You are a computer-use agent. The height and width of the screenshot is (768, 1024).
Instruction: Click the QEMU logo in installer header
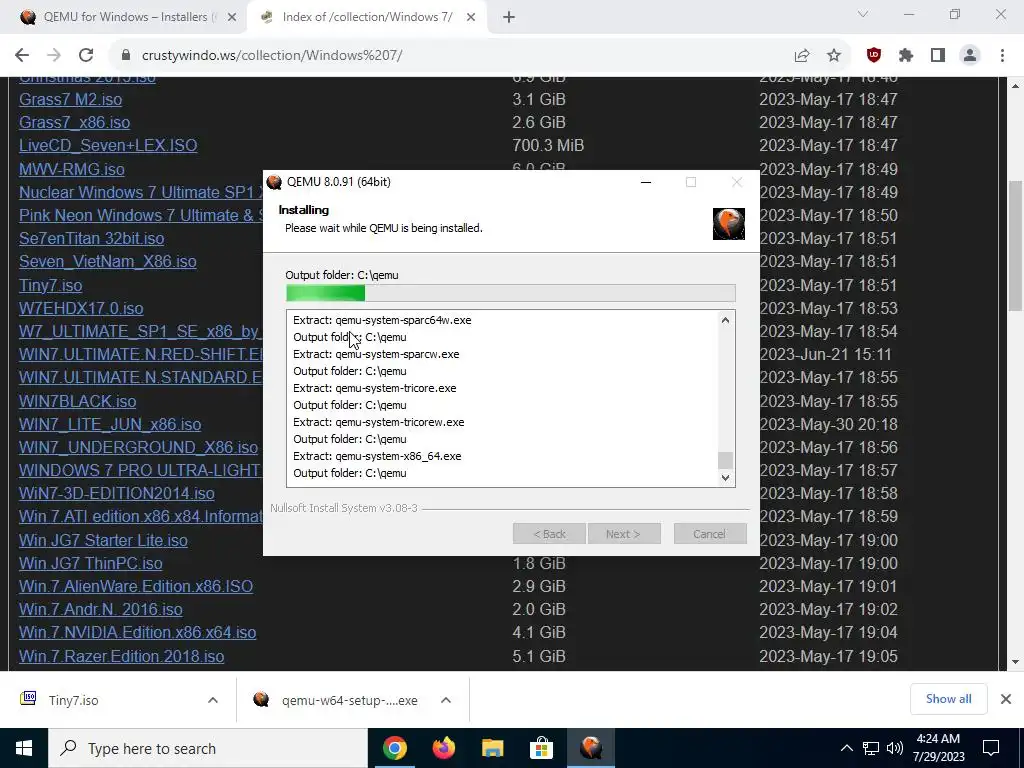pos(729,224)
